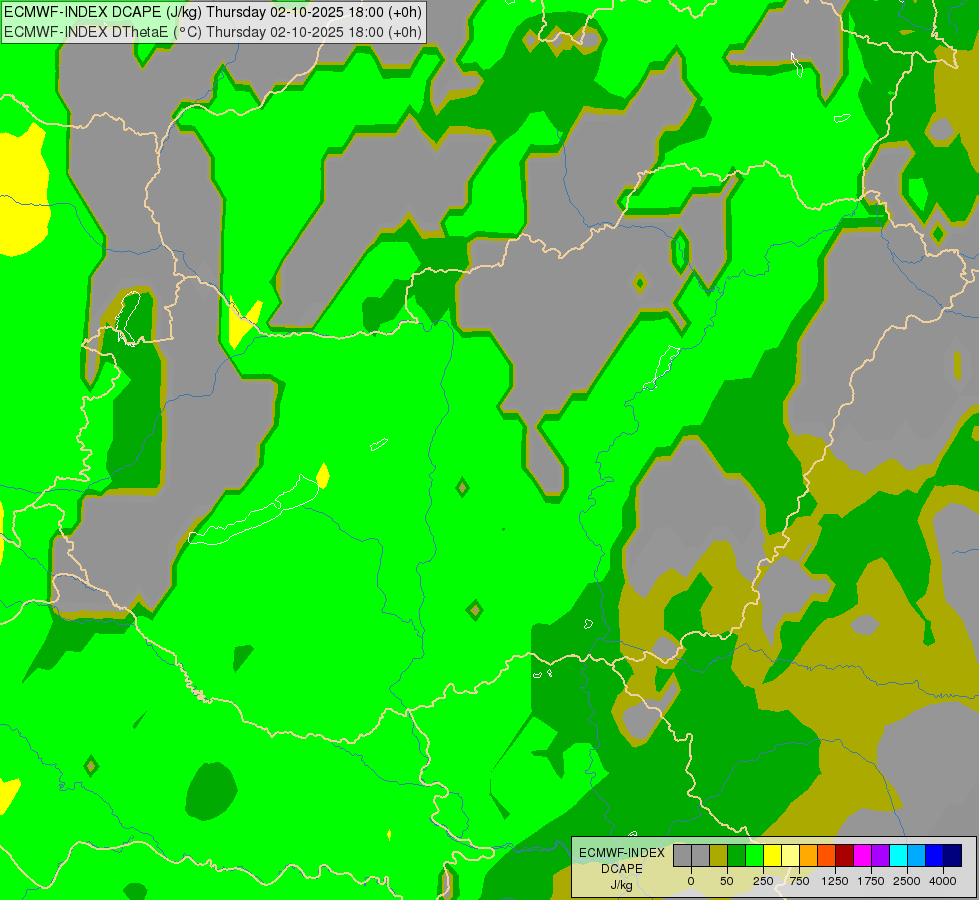Click the 'ECMWF-INDEX DCAPE (J/kg)' header line

point(213,12)
